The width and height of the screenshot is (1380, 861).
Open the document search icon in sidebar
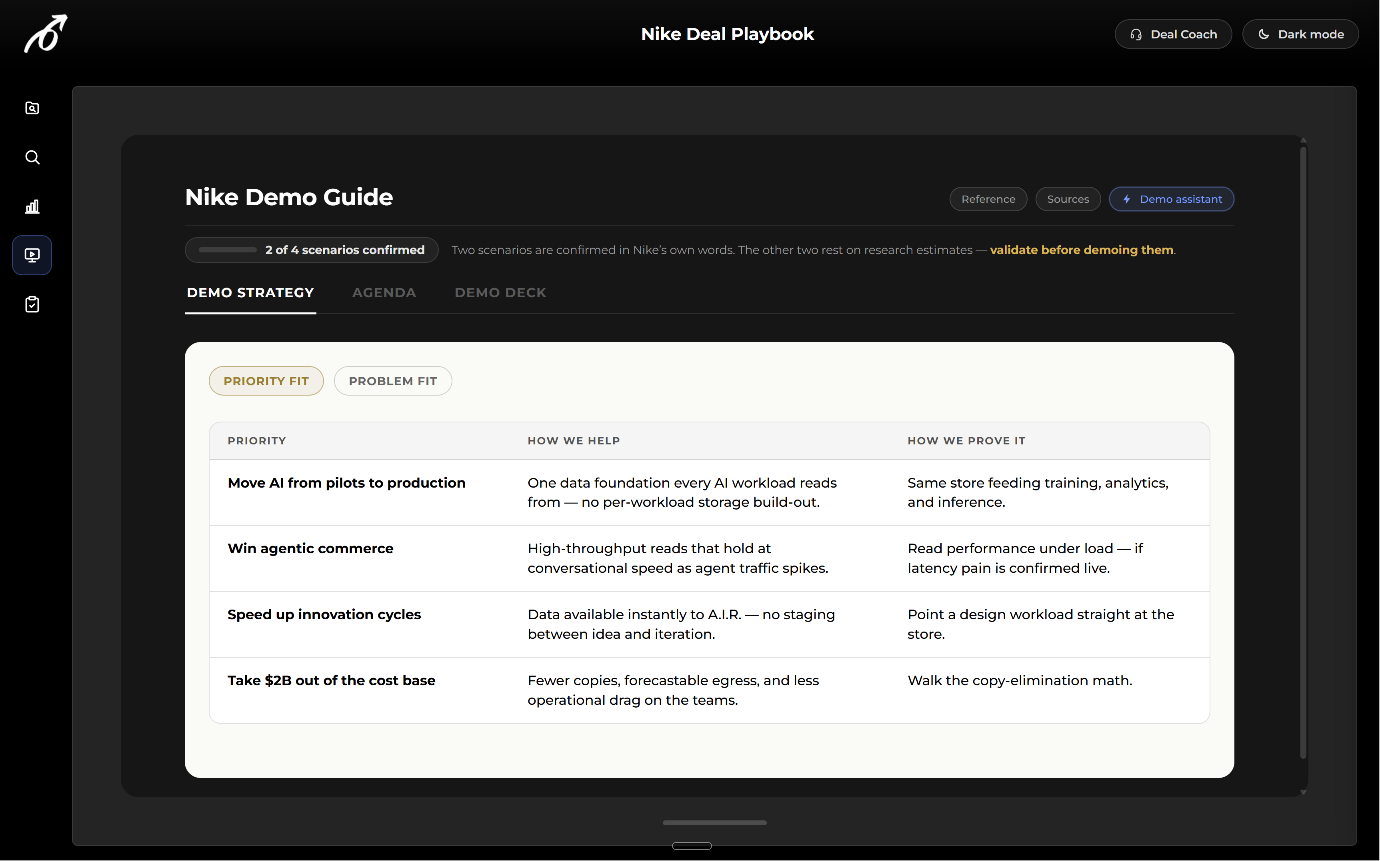[x=32, y=108]
